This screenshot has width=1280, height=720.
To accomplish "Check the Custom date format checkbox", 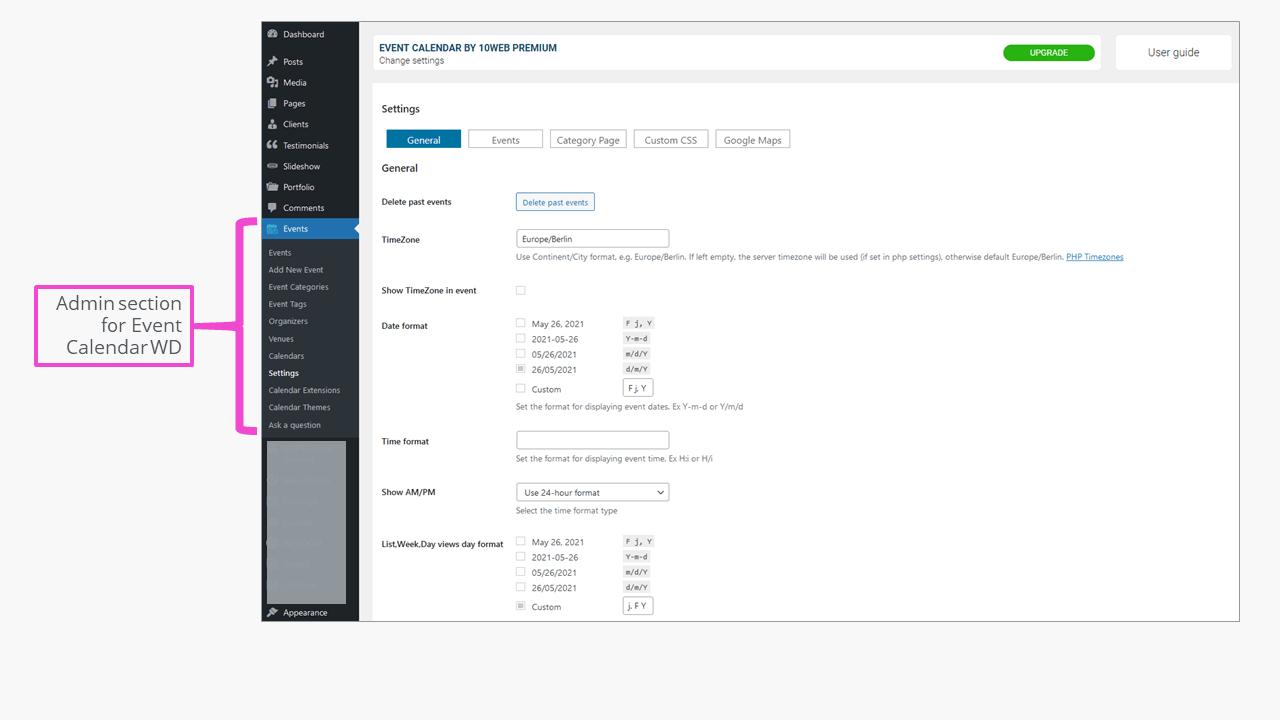I will tap(520, 388).
